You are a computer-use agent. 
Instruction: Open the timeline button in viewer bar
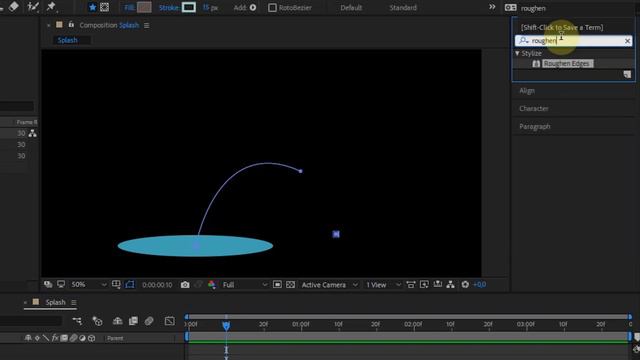tap(438, 284)
